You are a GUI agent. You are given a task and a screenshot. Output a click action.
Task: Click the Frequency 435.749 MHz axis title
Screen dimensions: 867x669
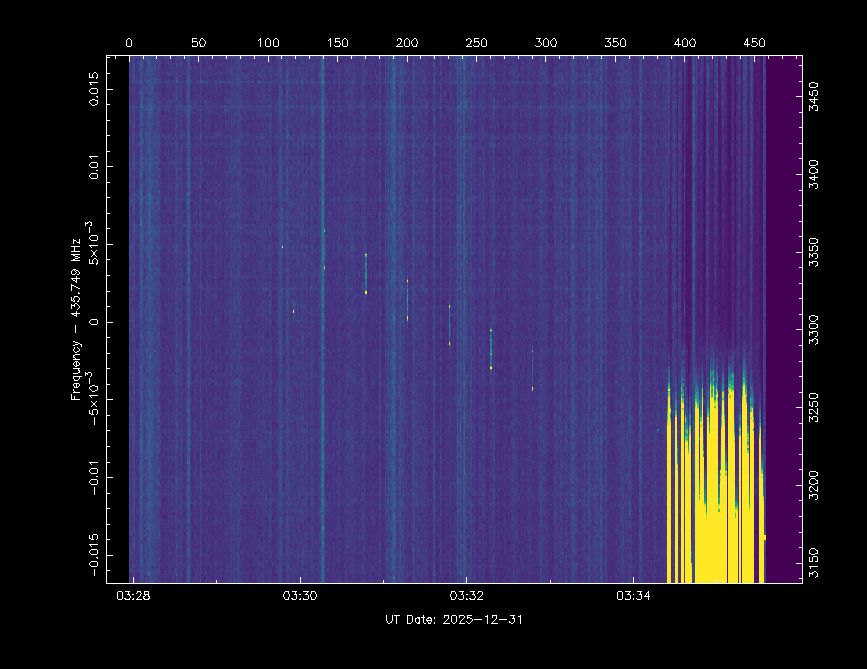[75, 321]
